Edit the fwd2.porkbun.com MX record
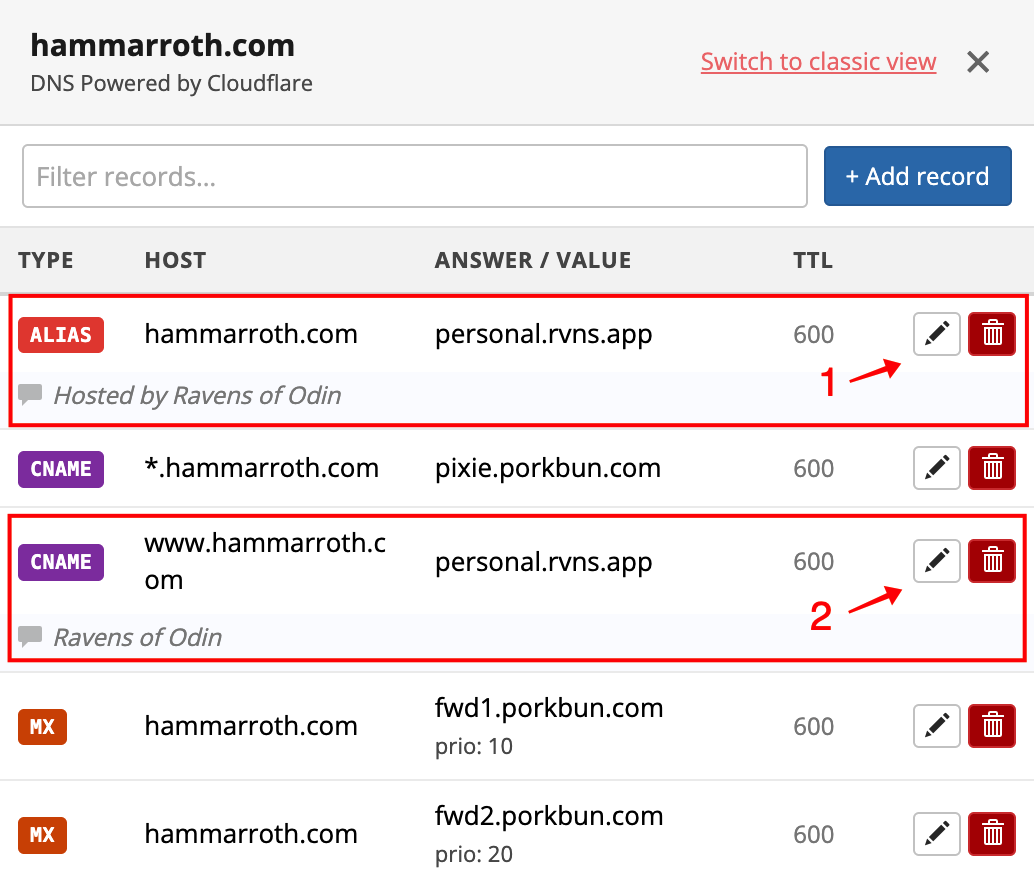Image resolution: width=1034 pixels, height=882 pixels. coord(937,834)
